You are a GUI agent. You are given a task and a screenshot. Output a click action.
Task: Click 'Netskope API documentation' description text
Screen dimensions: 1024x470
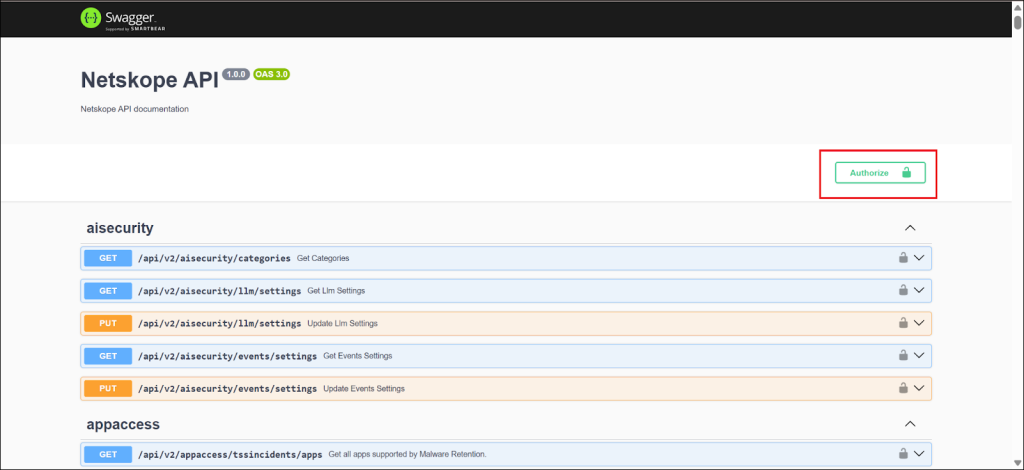(135, 109)
